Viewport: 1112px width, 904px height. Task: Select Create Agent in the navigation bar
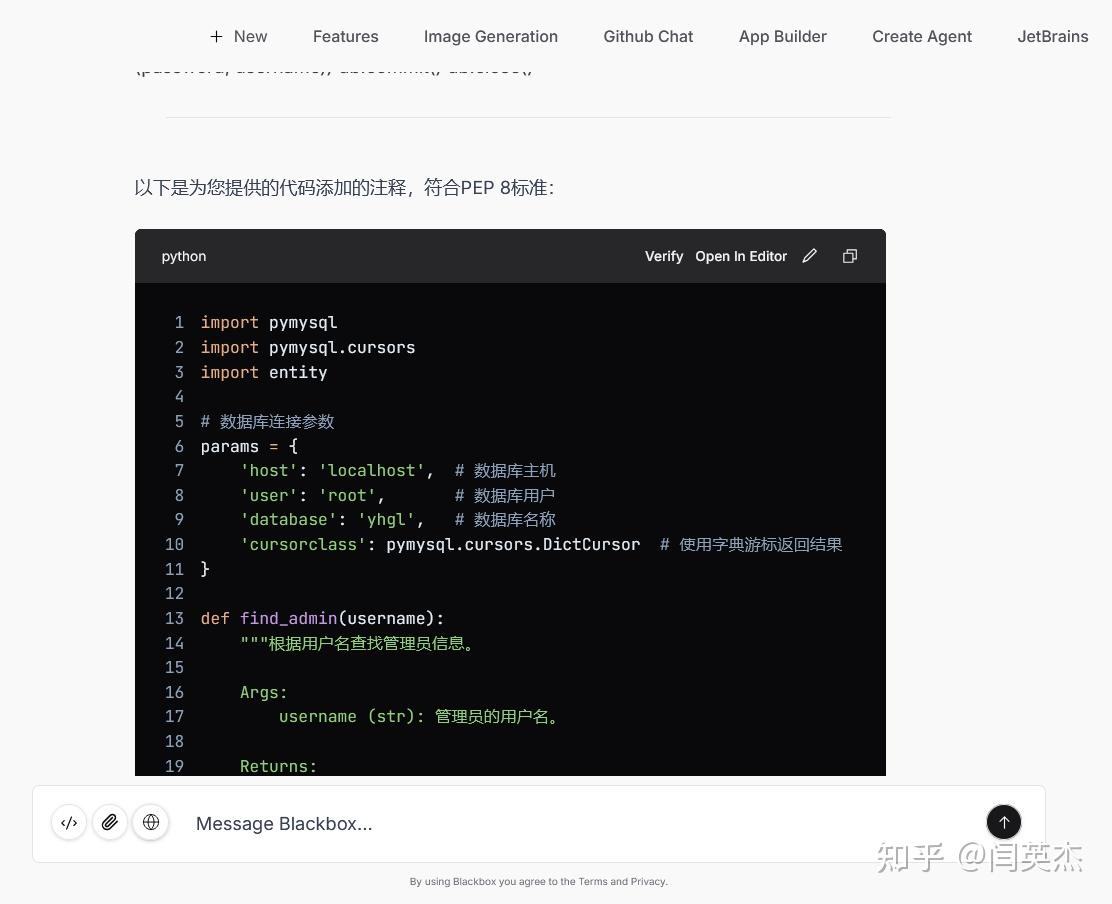click(x=922, y=36)
